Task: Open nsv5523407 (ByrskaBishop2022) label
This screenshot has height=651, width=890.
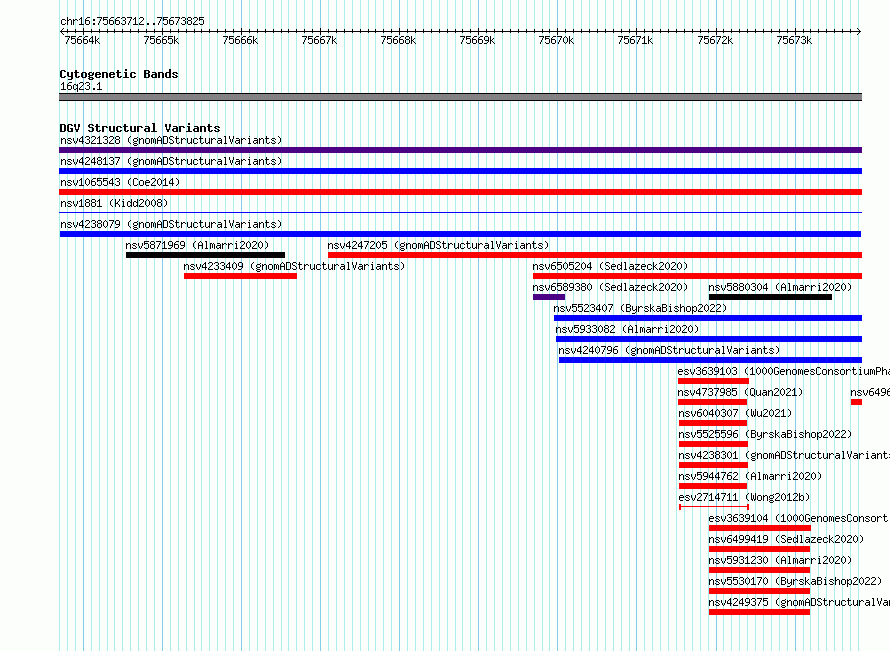Action: click(640, 308)
